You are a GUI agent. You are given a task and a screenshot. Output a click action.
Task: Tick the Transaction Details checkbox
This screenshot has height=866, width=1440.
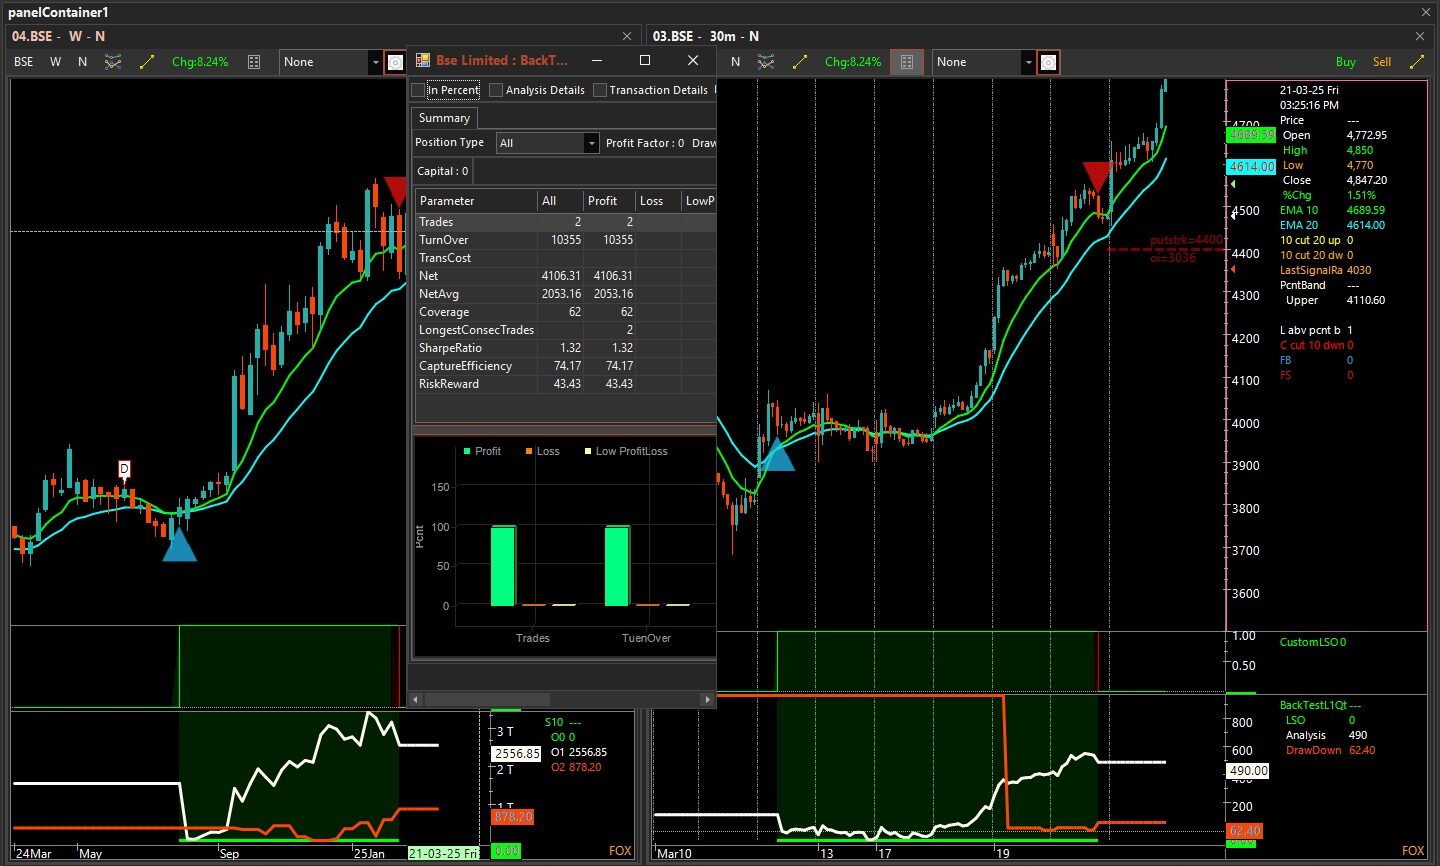600,90
